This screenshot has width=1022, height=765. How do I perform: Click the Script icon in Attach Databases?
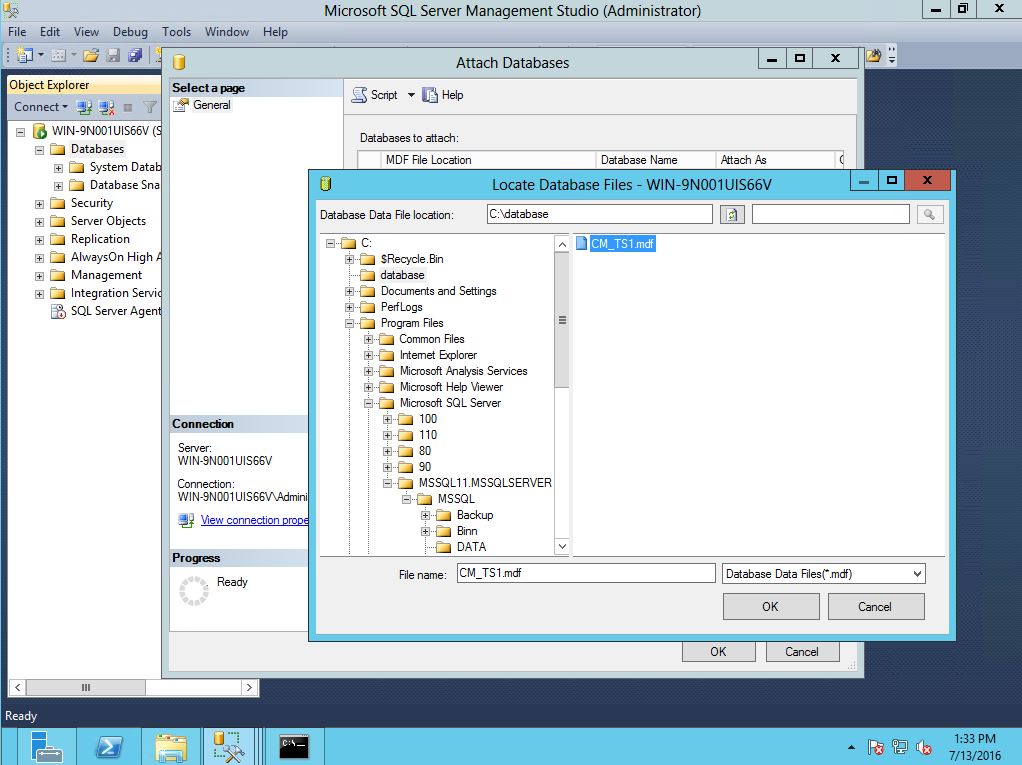[x=359, y=95]
